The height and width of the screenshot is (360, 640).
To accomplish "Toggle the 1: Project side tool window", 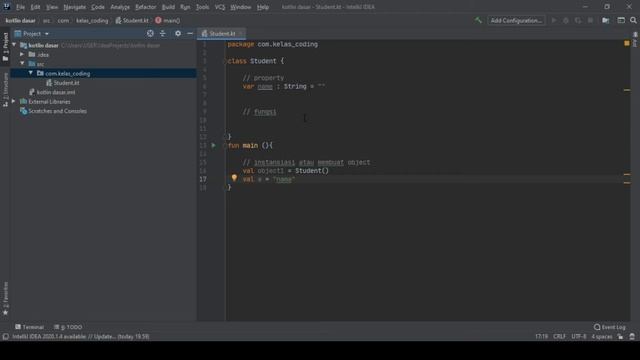I will click(x=5, y=47).
